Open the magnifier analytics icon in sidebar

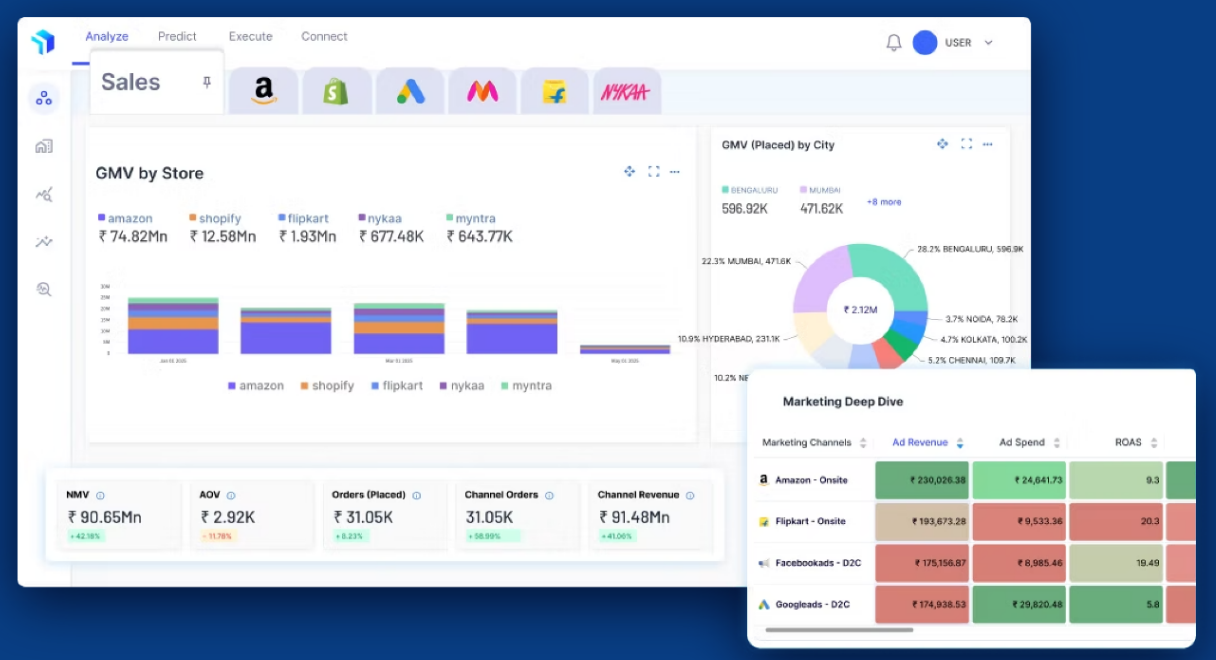pos(43,289)
